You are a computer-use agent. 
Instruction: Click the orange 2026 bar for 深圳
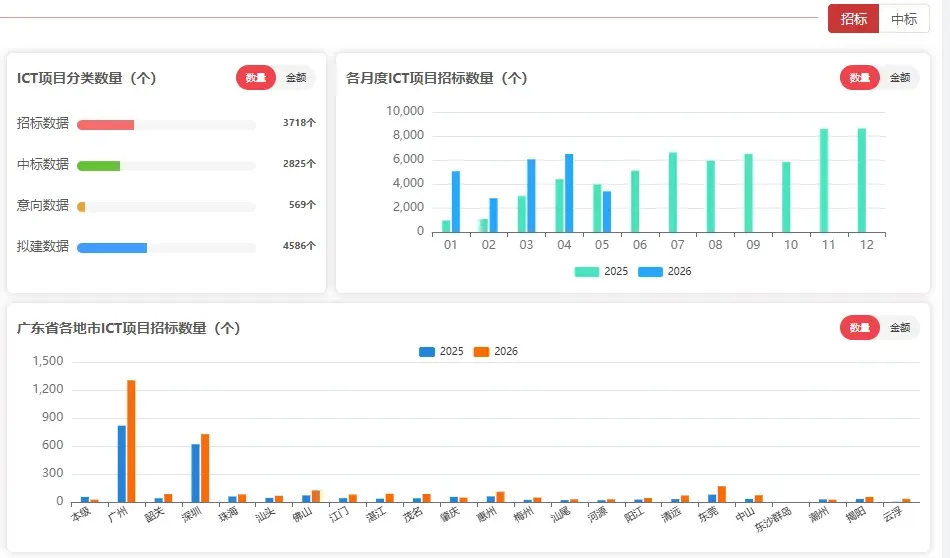pyautogui.click(x=205, y=468)
